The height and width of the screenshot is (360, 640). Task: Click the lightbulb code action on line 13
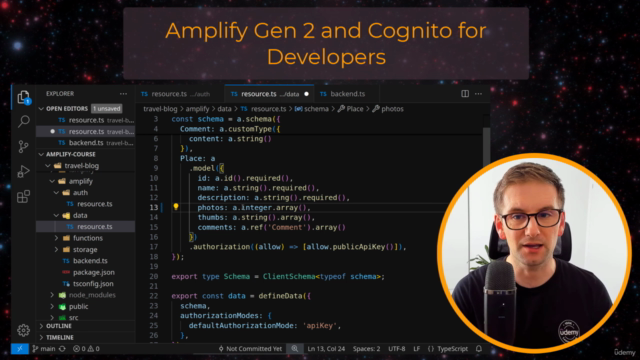coord(176,207)
